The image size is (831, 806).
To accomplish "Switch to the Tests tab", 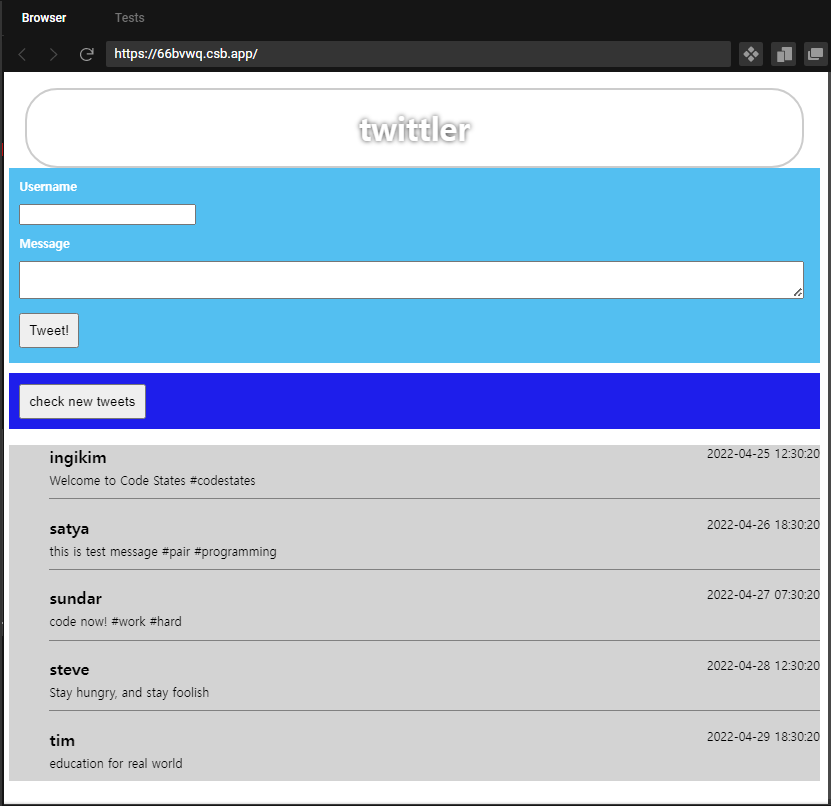I will click(129, 17).
